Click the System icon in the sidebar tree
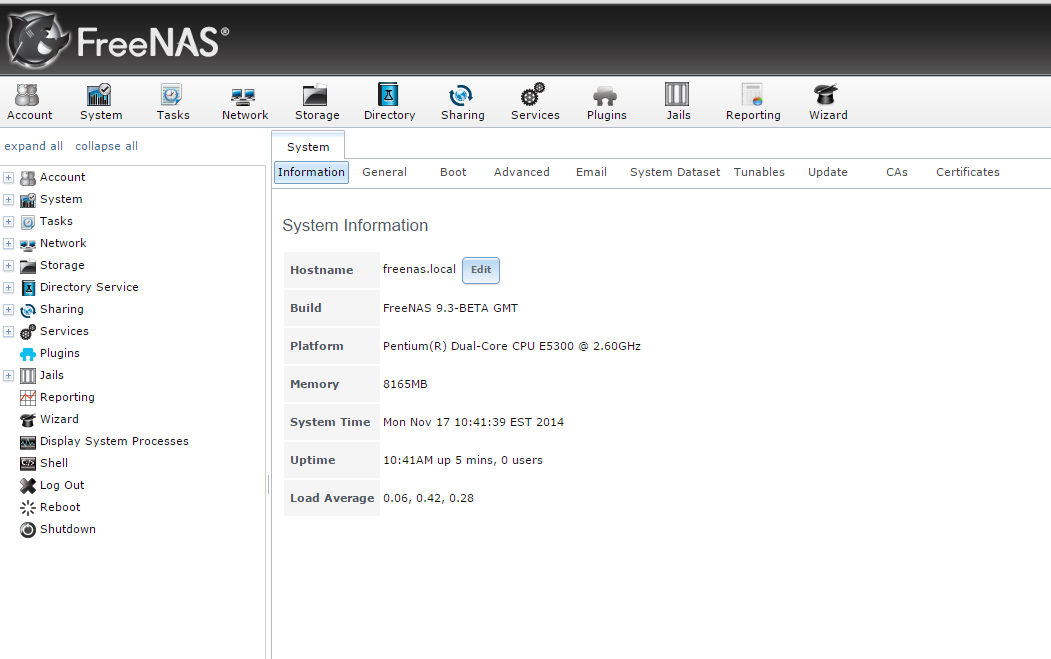Screen dimensions: 1051x659 [27, 200]
